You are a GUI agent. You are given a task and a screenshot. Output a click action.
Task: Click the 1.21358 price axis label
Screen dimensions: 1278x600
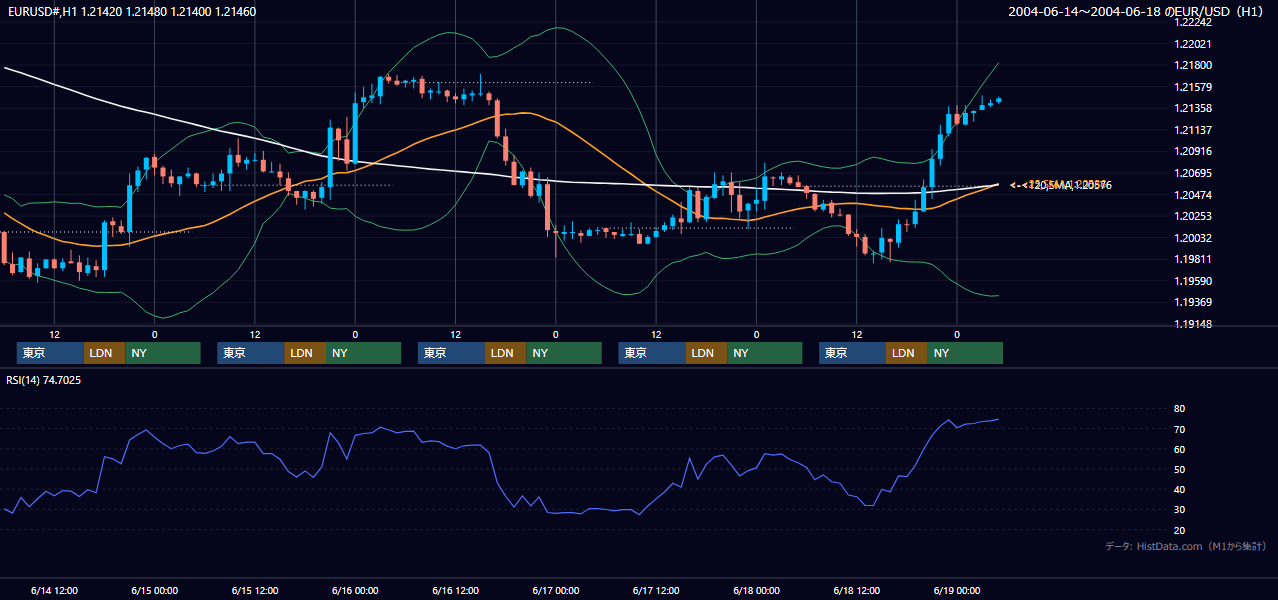[x=1193, y=108]
